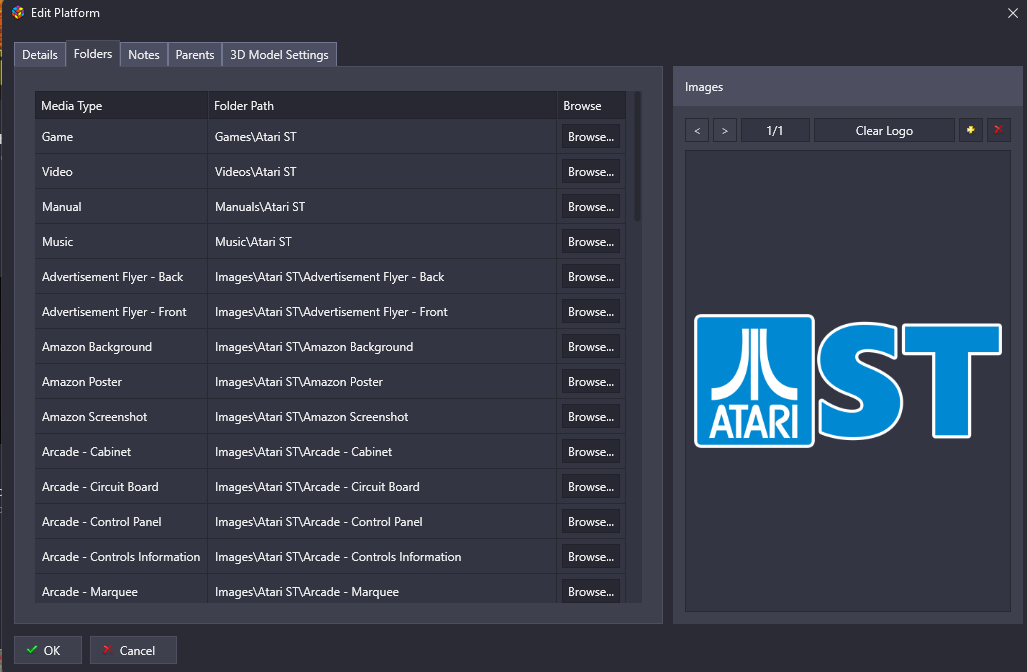The width and height of the screenshot is (1027, 672).
Task: Browse for Advertisement Flyer - Front folder
Action: pyautogui.click(x=591, y=312)
